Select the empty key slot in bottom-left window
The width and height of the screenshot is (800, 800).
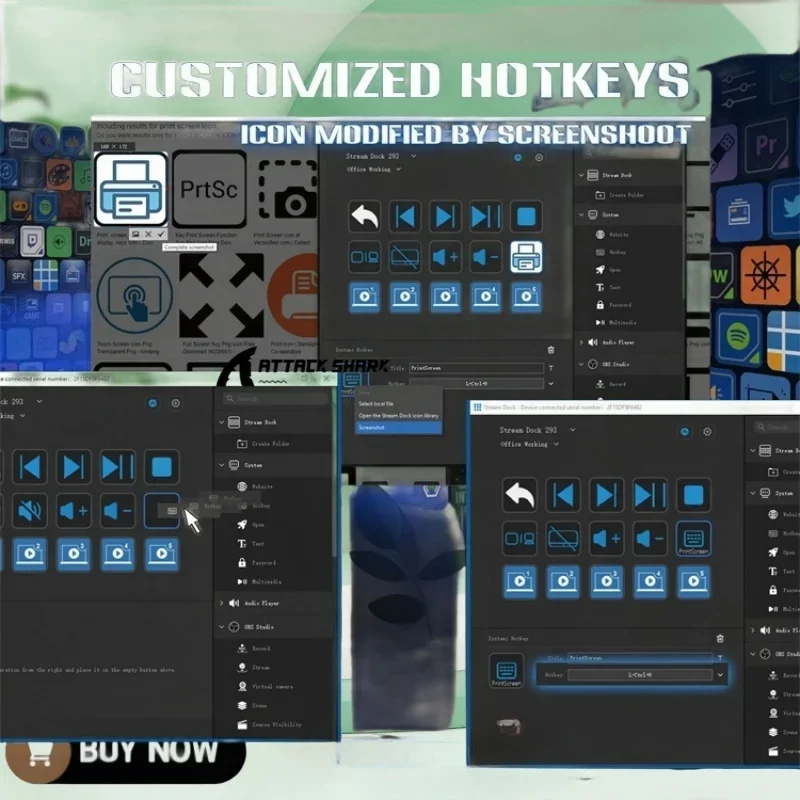pos(162,510)
